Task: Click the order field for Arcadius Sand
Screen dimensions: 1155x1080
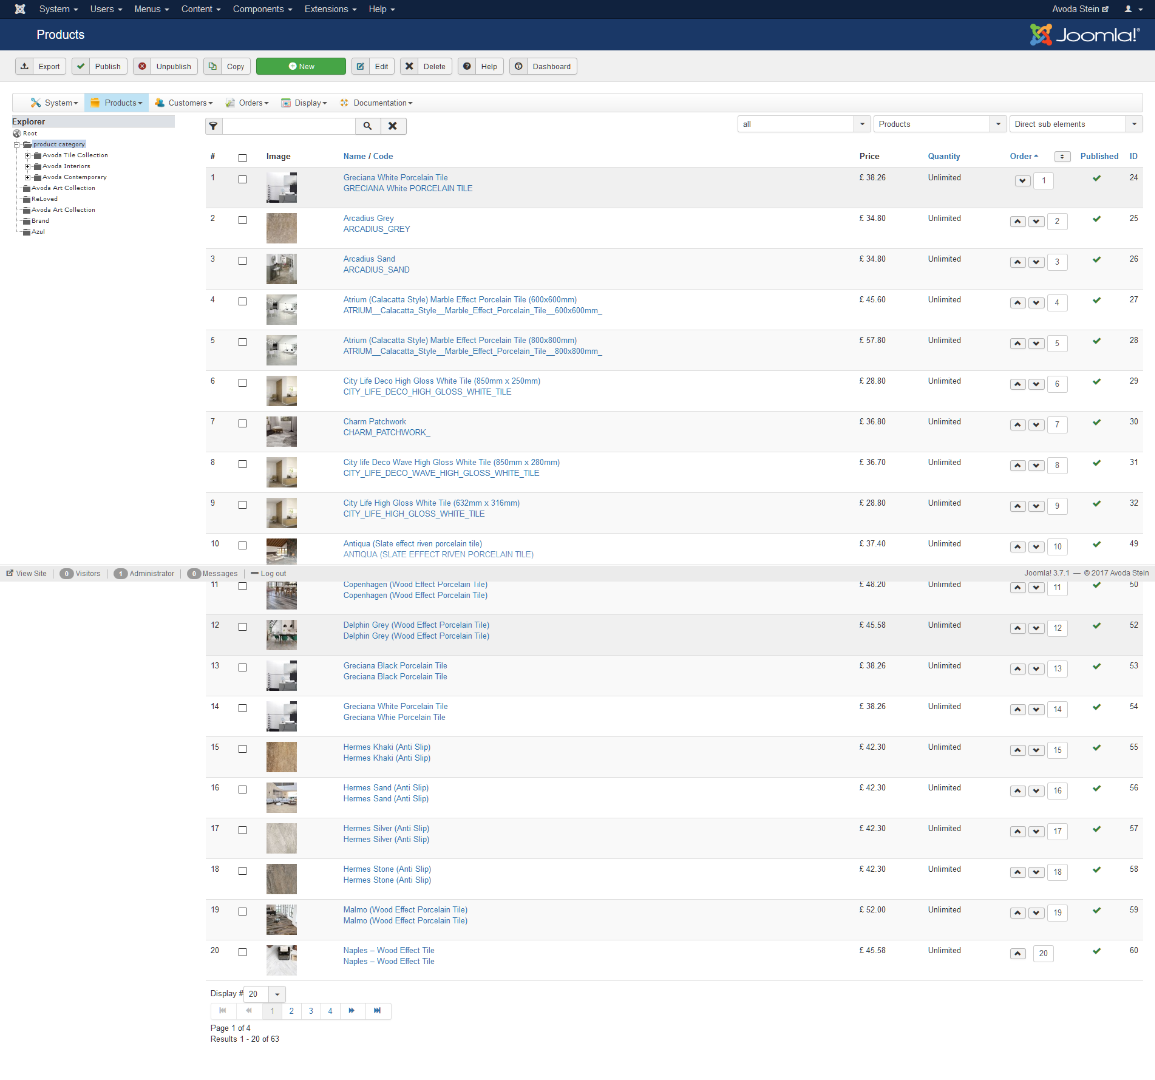Action: (x=1057, y=262)
